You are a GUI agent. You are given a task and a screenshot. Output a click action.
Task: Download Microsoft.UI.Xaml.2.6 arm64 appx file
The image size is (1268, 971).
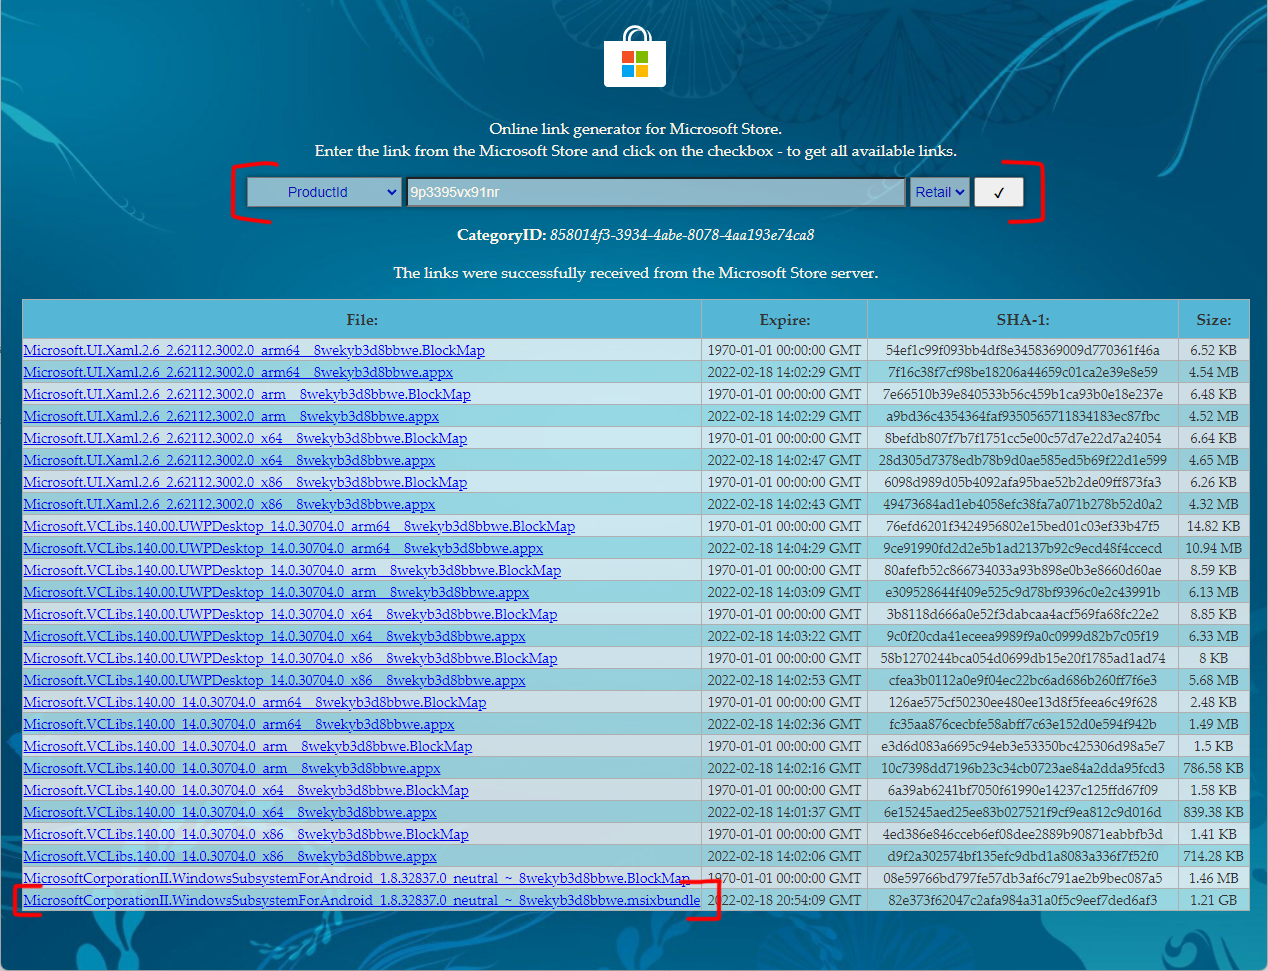tap(238, 372)
